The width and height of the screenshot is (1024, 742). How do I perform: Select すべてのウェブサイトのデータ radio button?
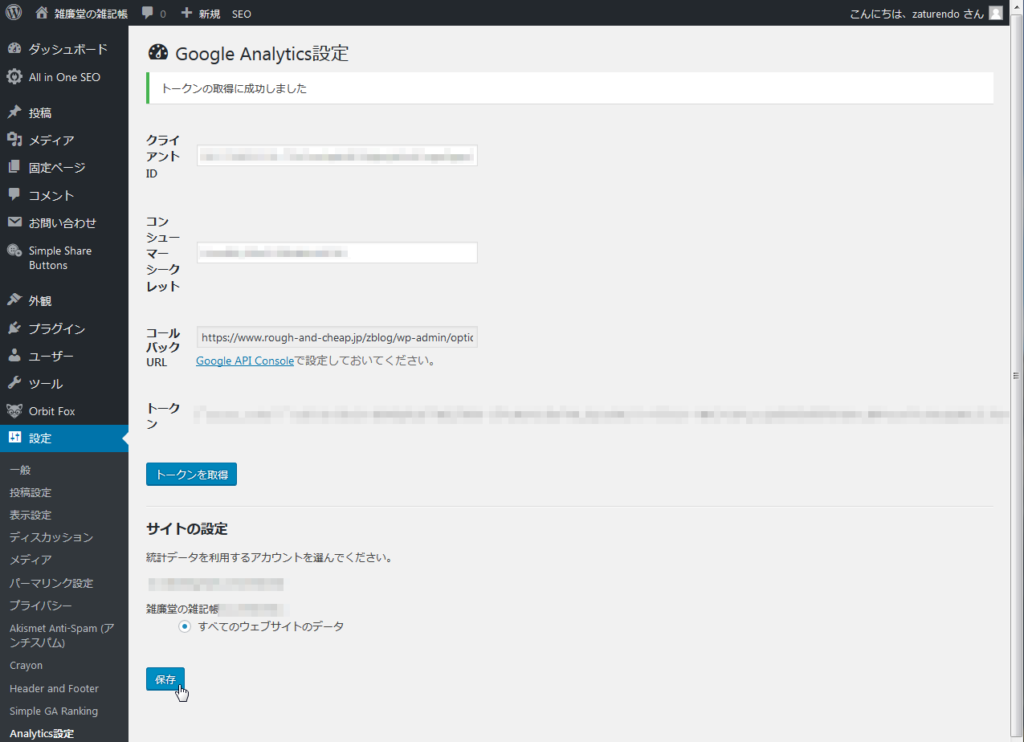tap(184, 626)
